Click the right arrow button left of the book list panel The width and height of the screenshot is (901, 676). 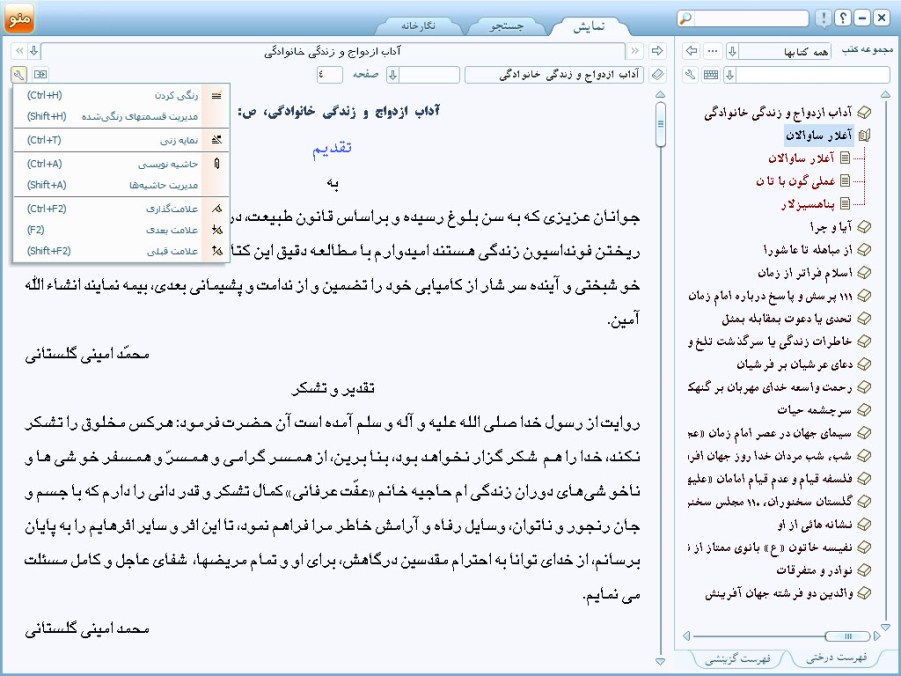click(657, 51)
